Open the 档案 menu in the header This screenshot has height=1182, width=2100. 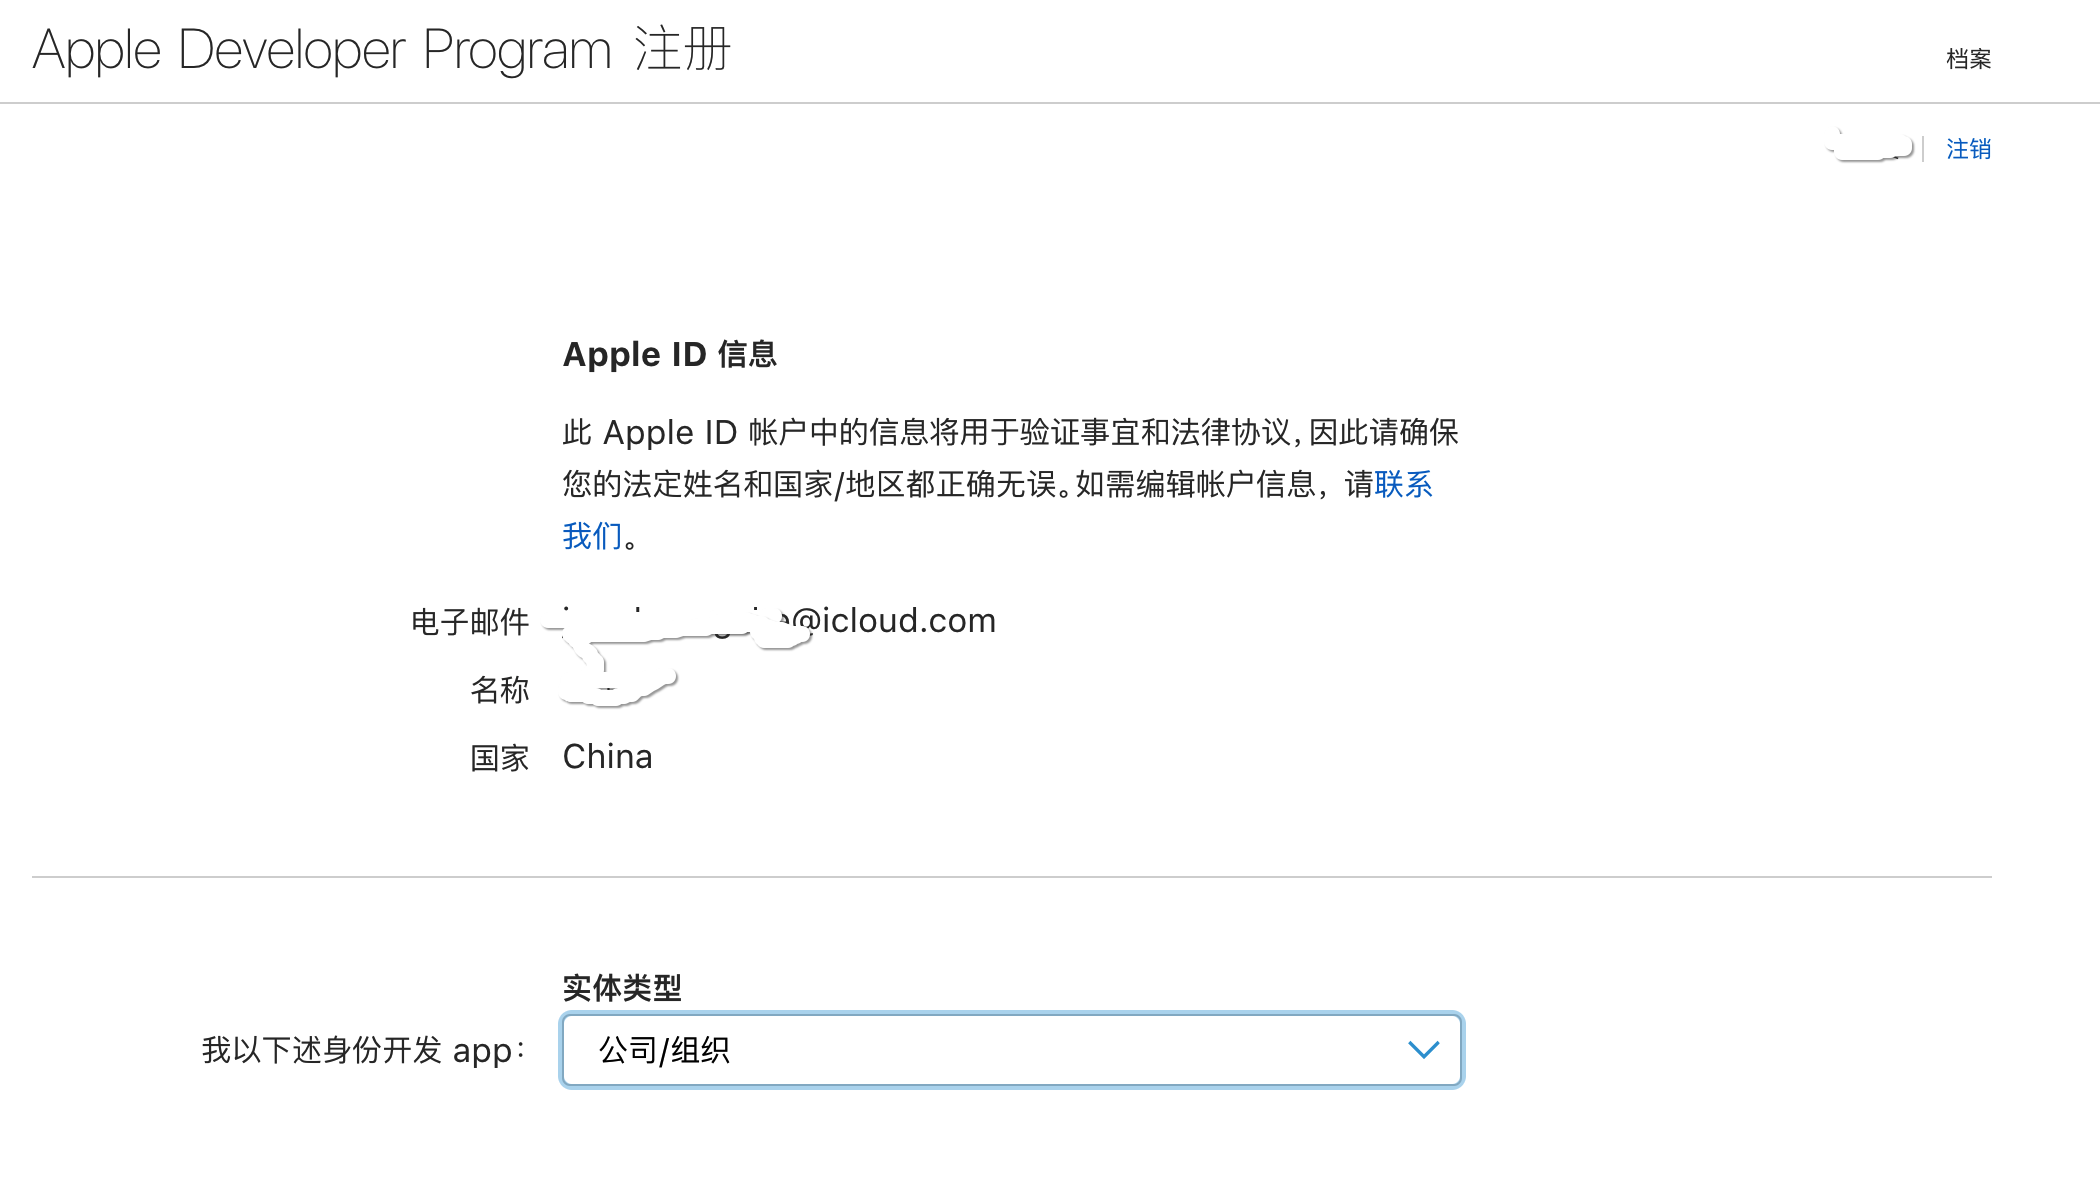point(1968,59)
